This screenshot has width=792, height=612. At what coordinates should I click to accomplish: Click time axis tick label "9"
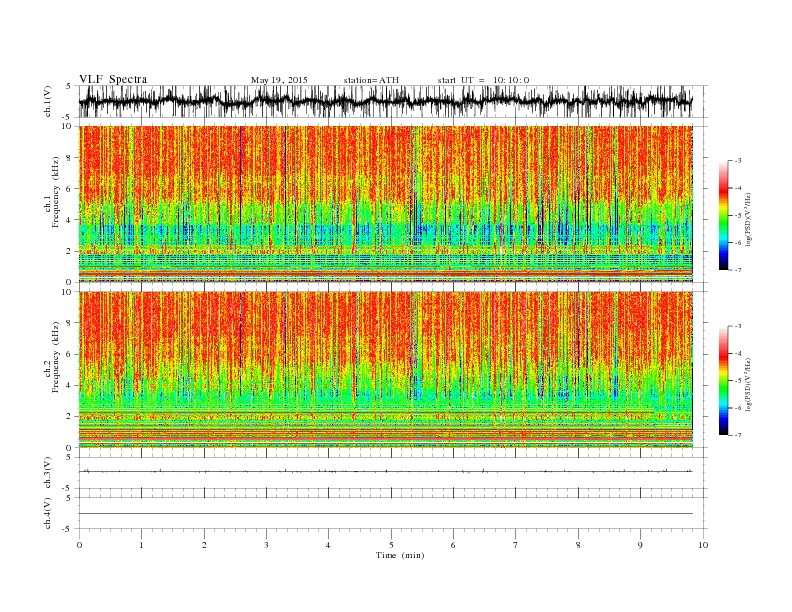(x=640, y=545)
